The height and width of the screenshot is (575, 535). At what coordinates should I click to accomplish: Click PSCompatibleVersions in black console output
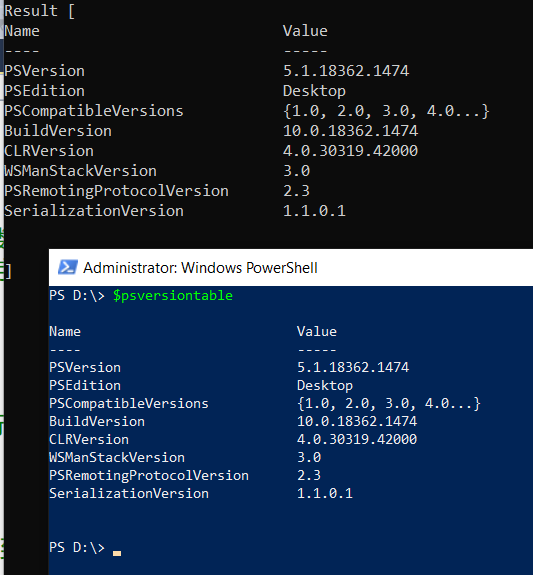coord(94,111)
